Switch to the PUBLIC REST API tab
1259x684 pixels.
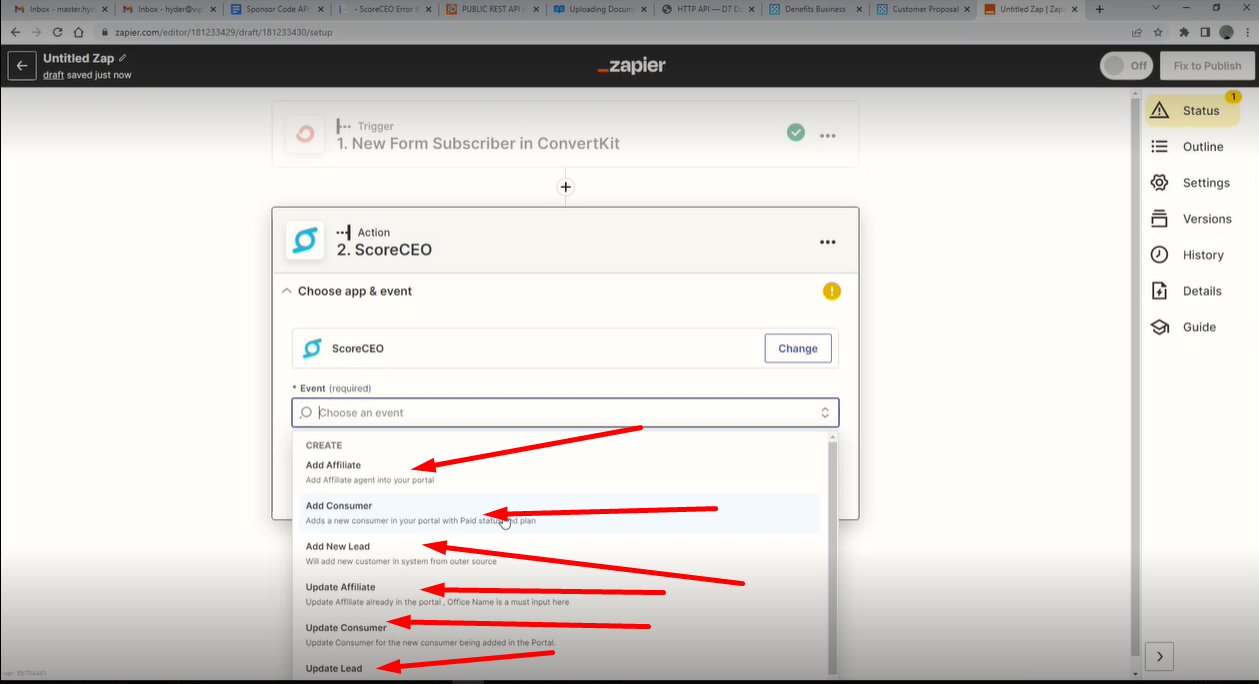click(493, 9)
